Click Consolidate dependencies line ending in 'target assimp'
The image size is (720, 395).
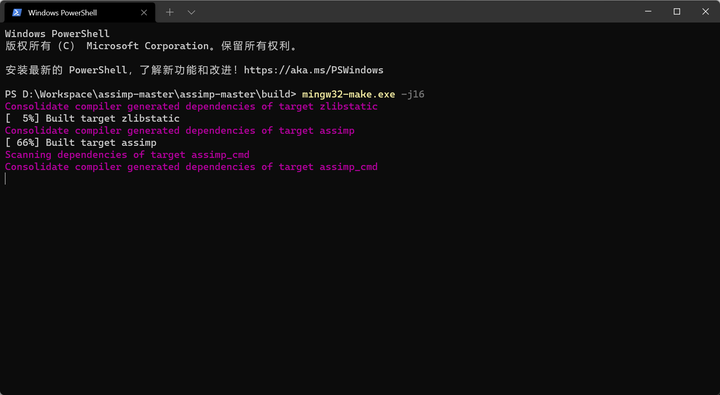pos(180,130)
